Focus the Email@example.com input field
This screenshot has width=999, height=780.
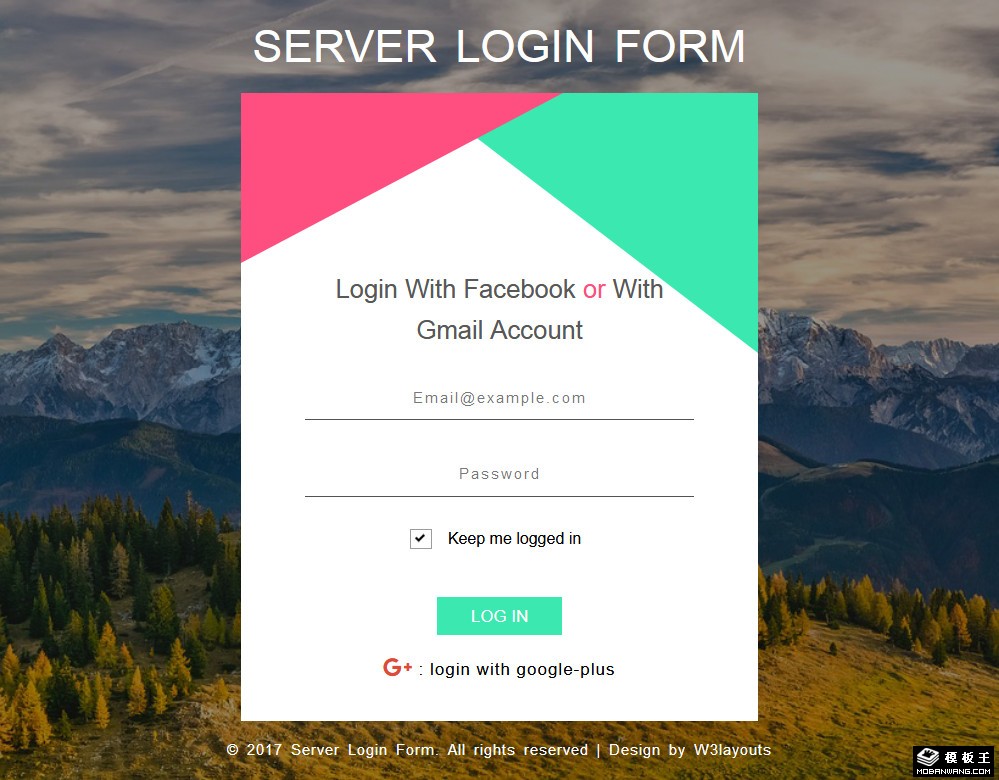(x=499, y=399)
